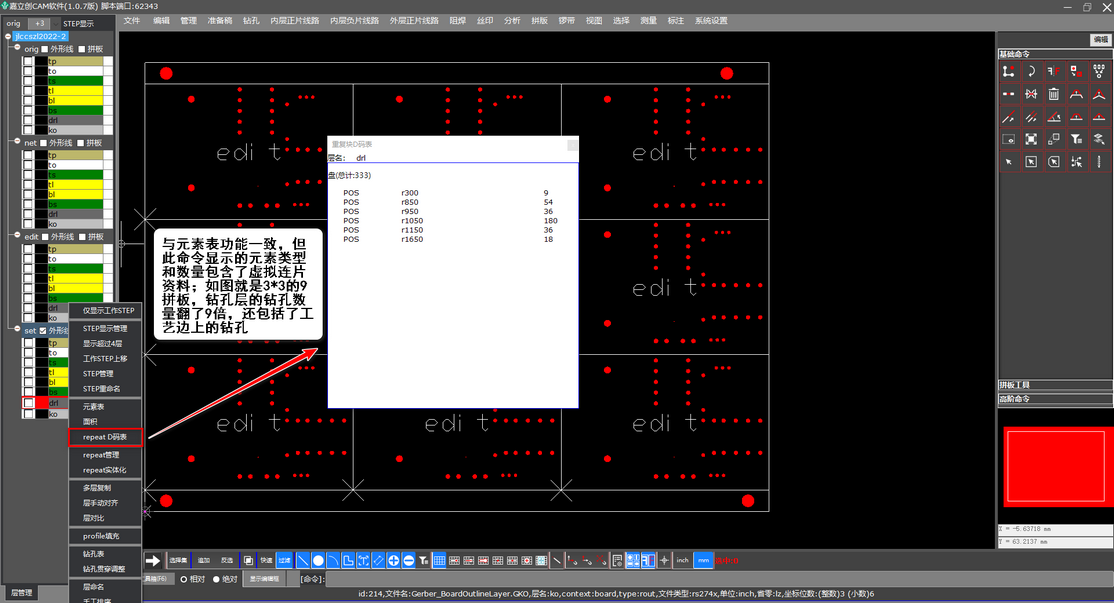Screen dimensions: 1114x603
Task: Collapse the edit step node
Action: pyautogui.click(x=18, y=236)
